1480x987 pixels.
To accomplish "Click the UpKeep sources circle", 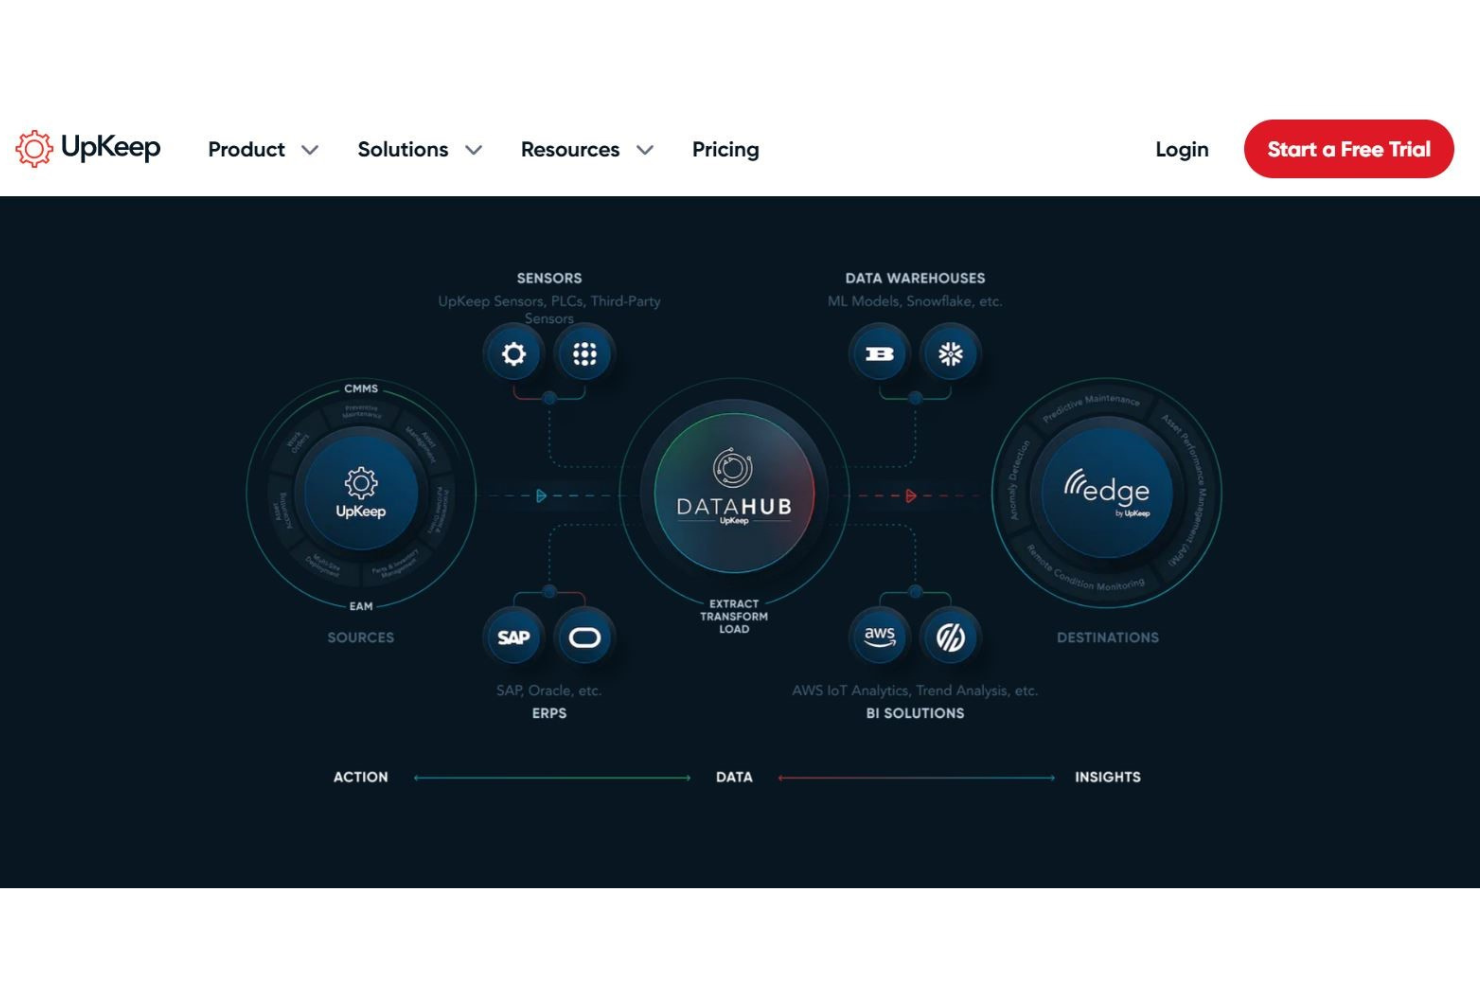I will tap(361, 493).
